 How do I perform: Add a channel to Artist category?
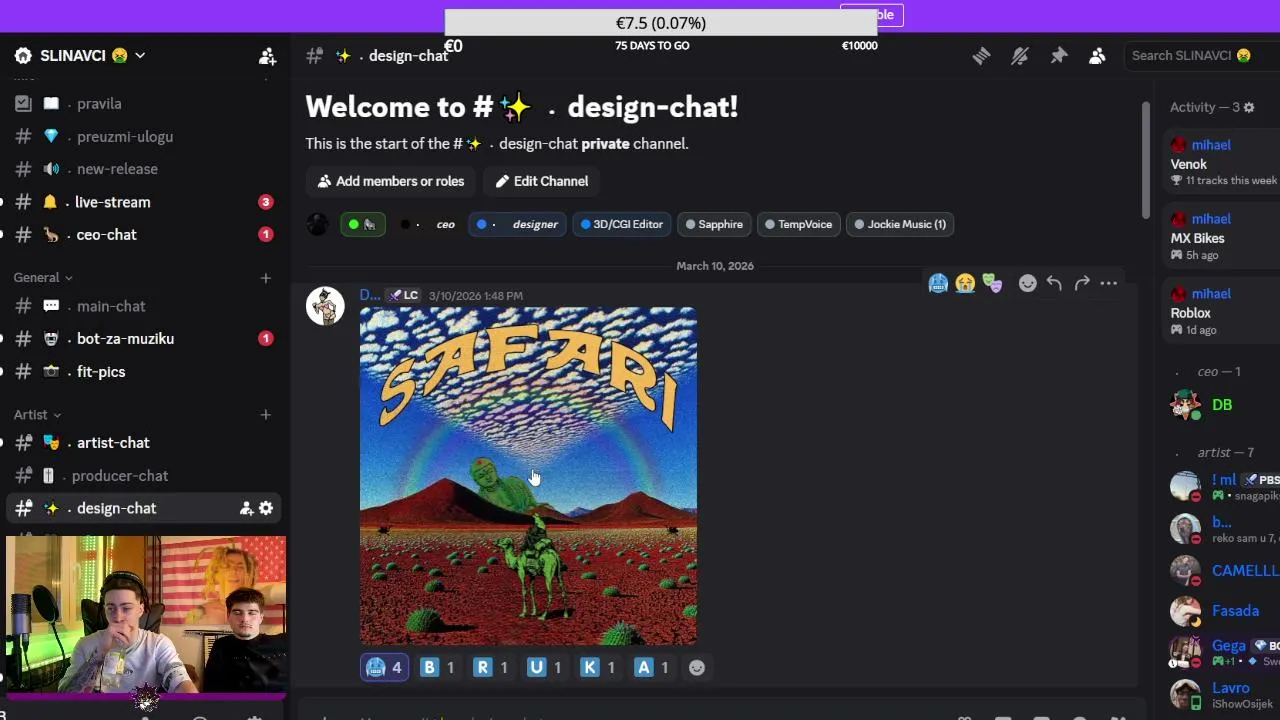pyautogui.click(x=265, y=414)
